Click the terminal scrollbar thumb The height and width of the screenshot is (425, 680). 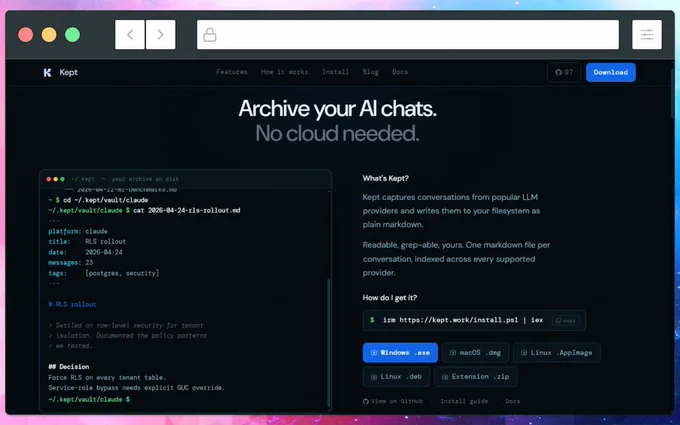coord(329,343)
